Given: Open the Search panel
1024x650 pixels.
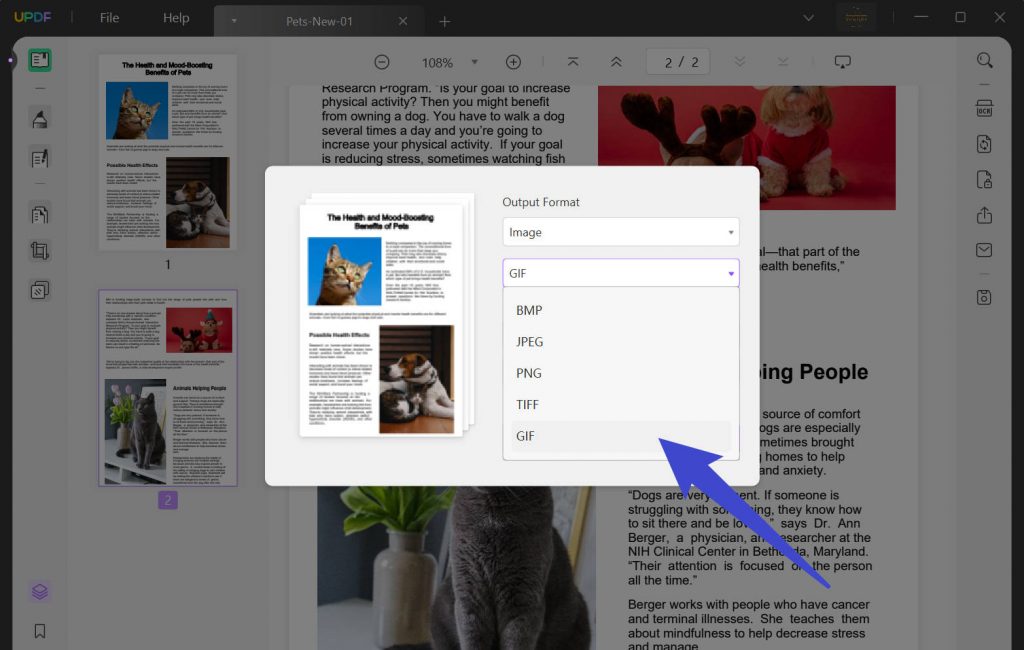Looking at the screenshot, I should tap(984, 60).
